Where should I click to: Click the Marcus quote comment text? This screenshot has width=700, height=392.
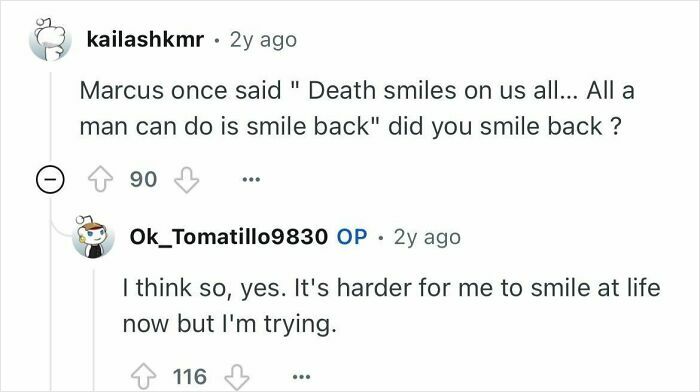(357, 108)
